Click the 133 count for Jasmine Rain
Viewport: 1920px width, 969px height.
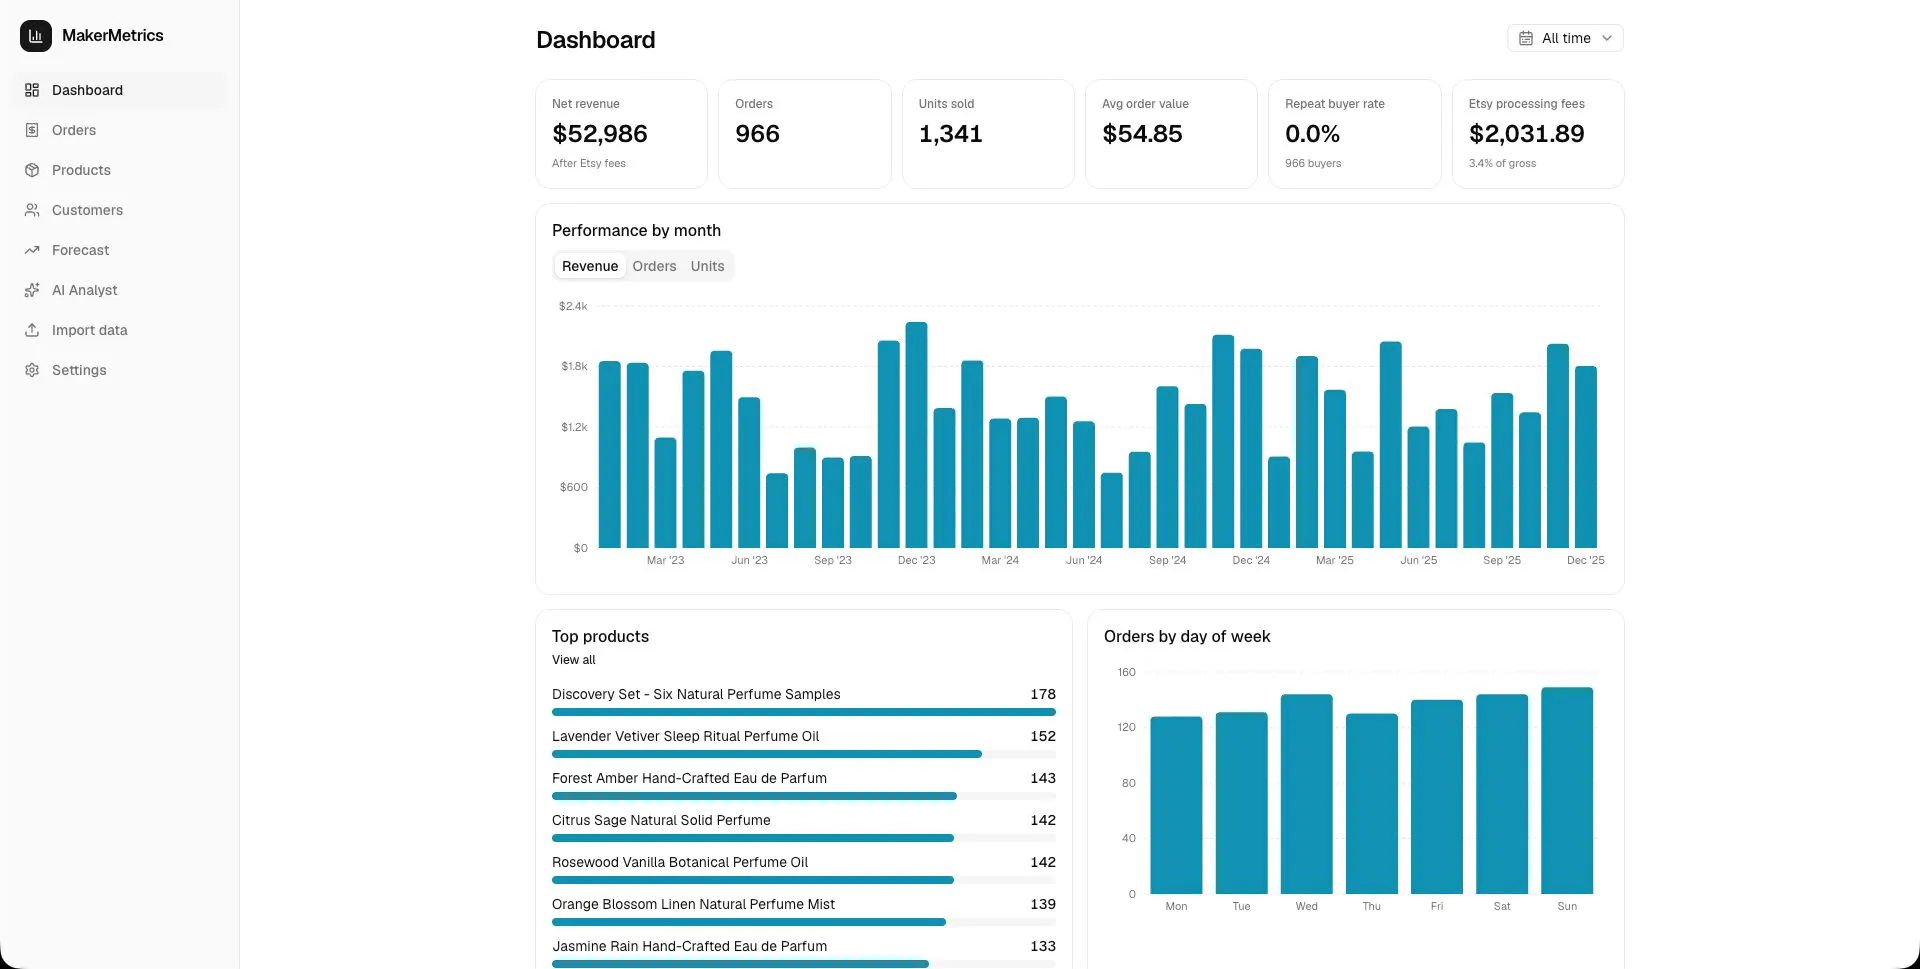click(1043, 946)
